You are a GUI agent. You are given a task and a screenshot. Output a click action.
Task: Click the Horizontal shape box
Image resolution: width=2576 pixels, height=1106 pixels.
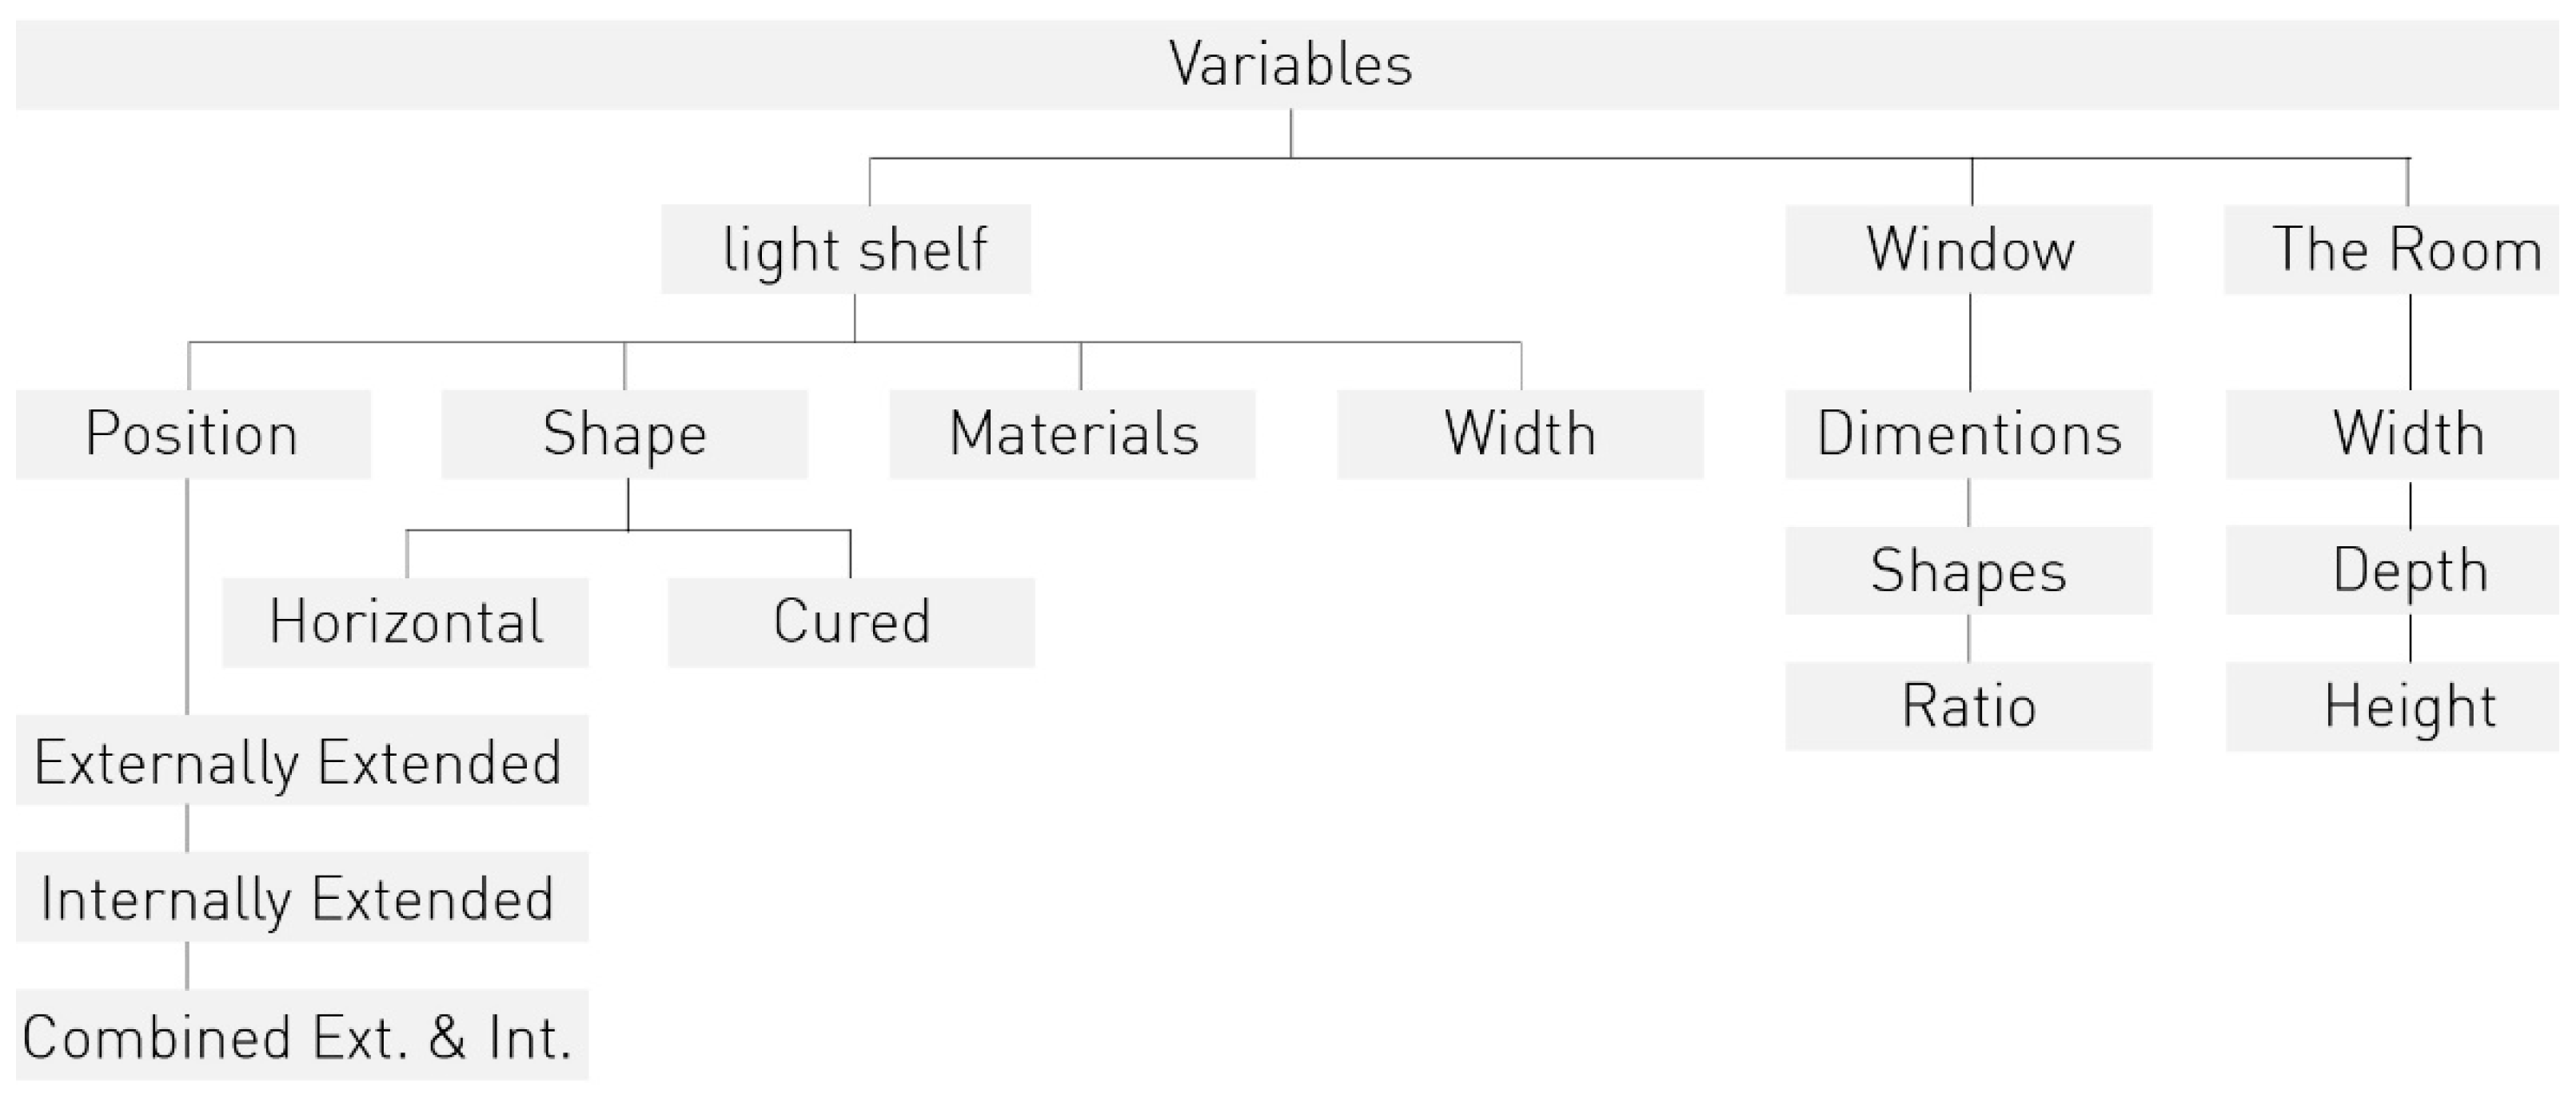pyautogui.click(x=405, y=622)
